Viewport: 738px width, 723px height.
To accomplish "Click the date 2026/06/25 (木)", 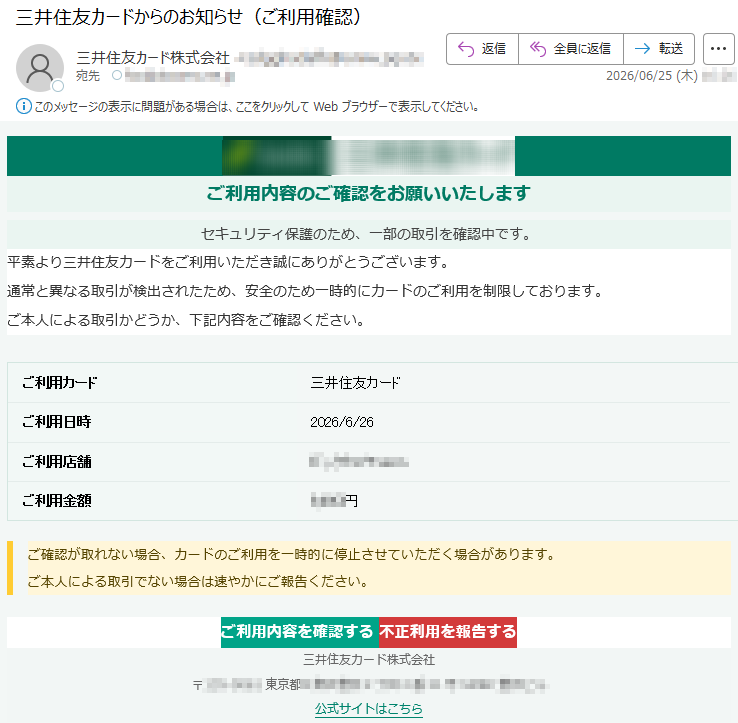I will pyautogui.click(x=651, y=76).
